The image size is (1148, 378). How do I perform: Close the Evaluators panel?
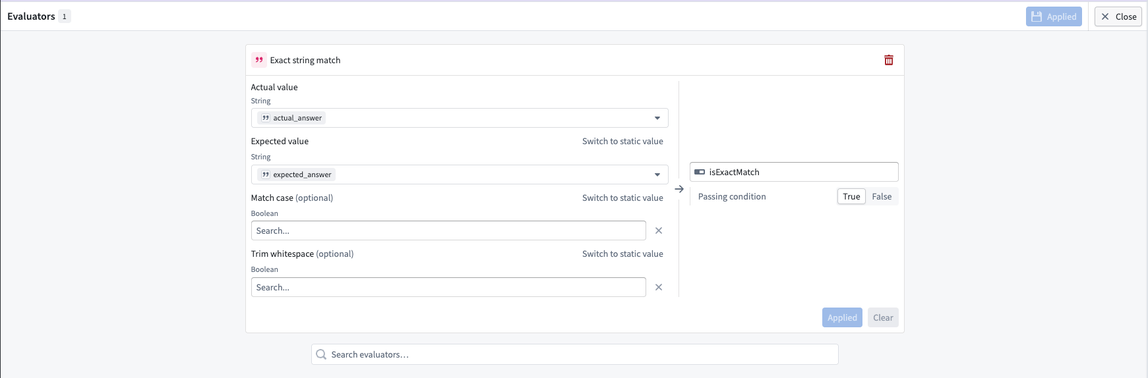pos(1118,17)
